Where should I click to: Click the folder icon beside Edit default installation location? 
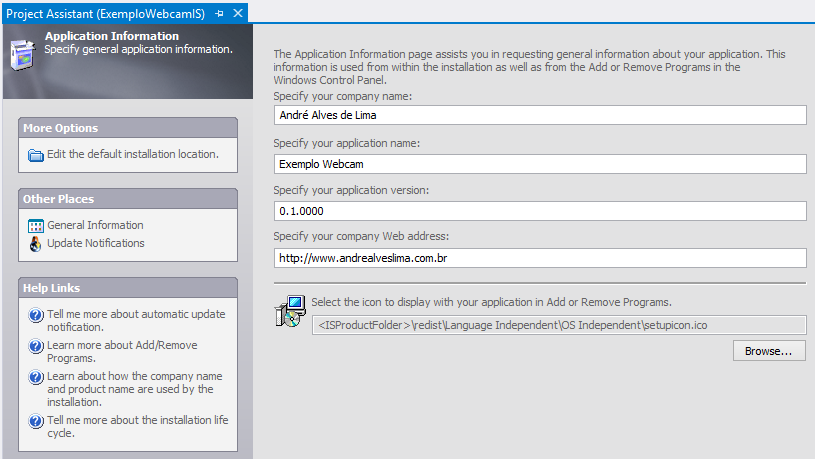pos(36,155)
